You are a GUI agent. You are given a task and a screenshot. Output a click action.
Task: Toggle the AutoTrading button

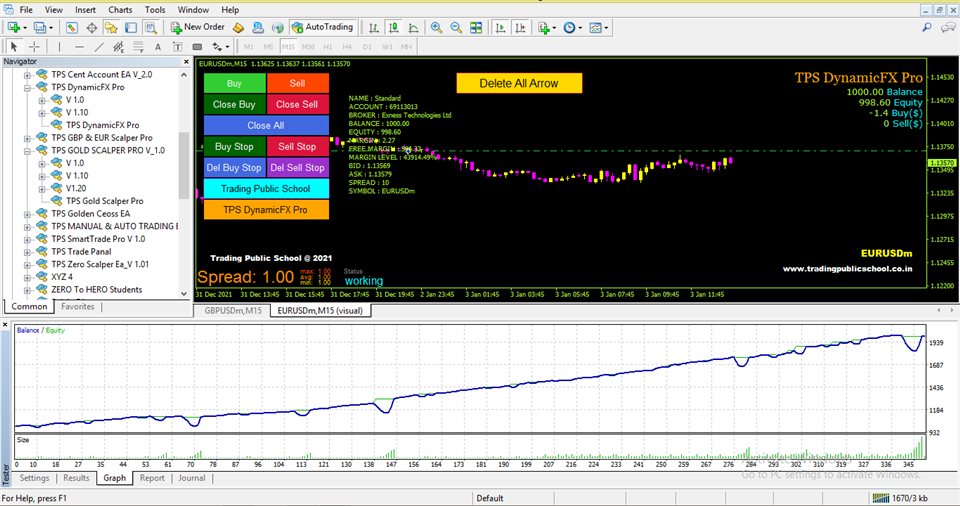point(323,28)
